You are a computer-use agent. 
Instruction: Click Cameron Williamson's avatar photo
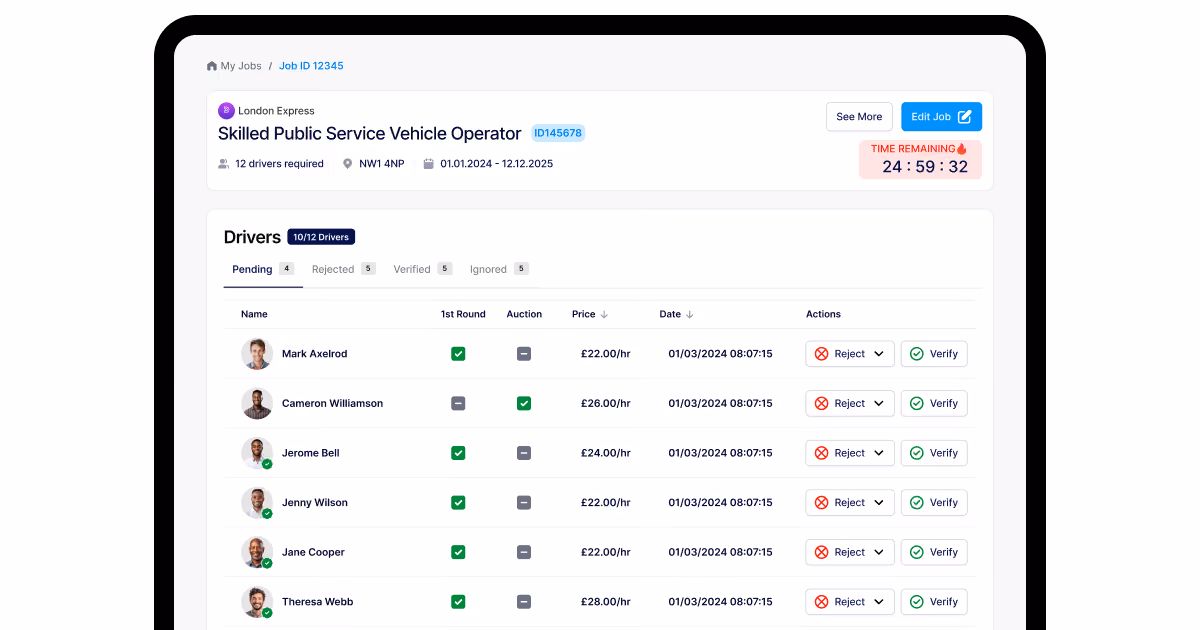coord(257,404)
